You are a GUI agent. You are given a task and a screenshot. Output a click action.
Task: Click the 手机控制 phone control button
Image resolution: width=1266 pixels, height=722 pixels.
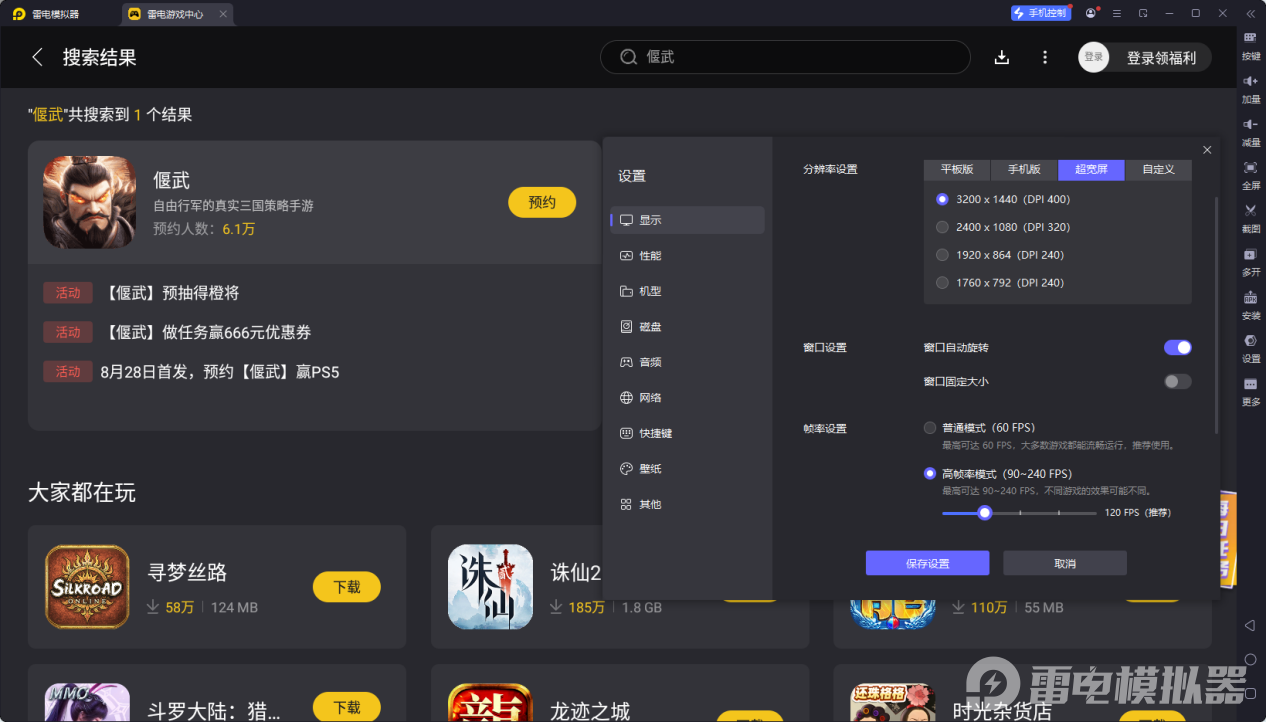(x=1040, y=13)
